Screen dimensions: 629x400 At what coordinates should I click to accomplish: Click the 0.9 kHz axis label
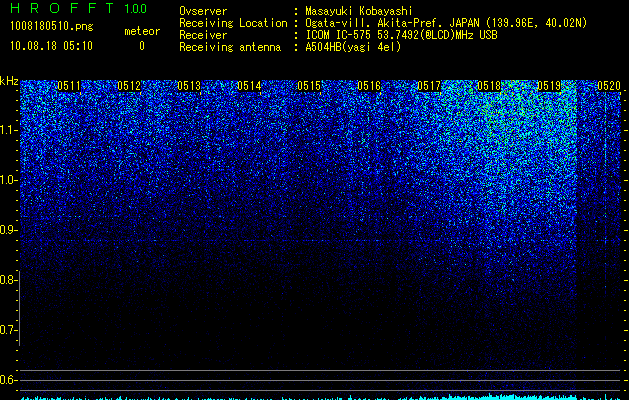[x=8, y=230]
